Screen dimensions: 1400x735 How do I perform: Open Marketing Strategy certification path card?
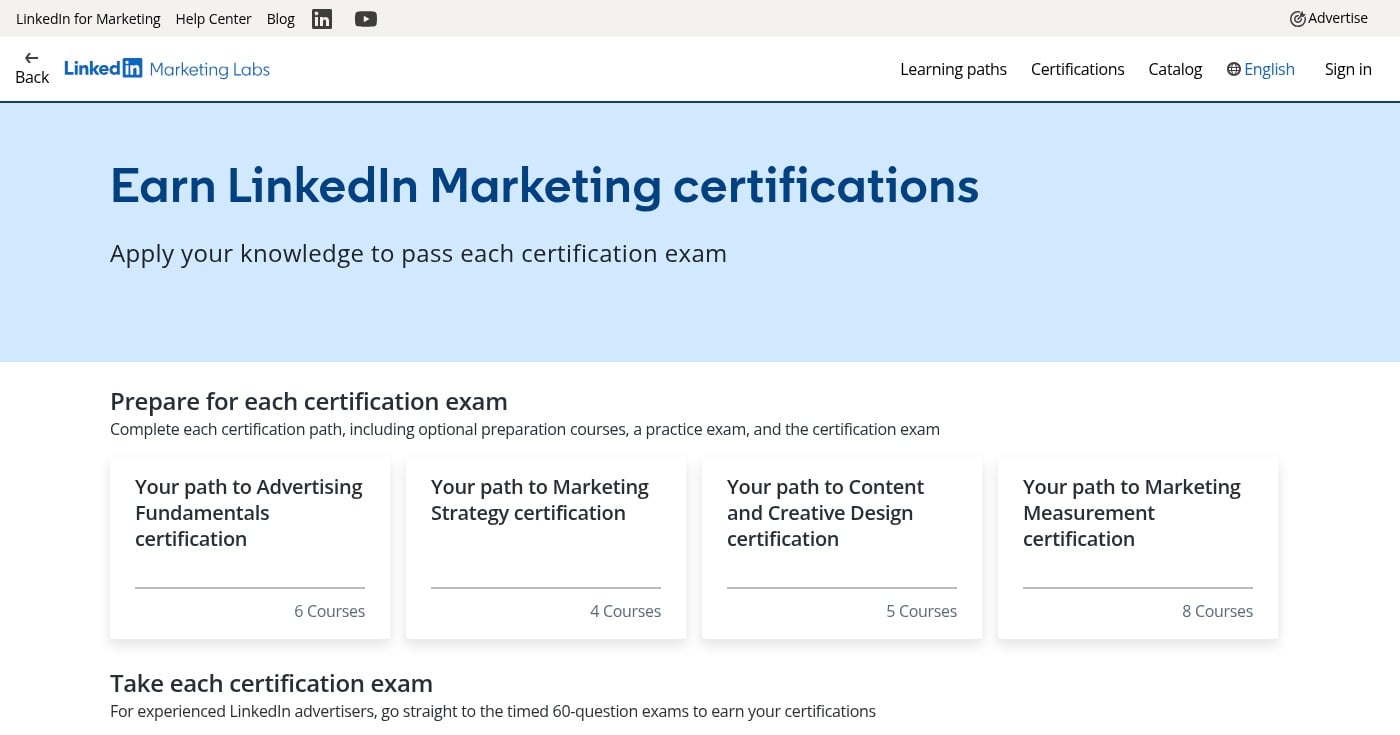pos(546,548)
